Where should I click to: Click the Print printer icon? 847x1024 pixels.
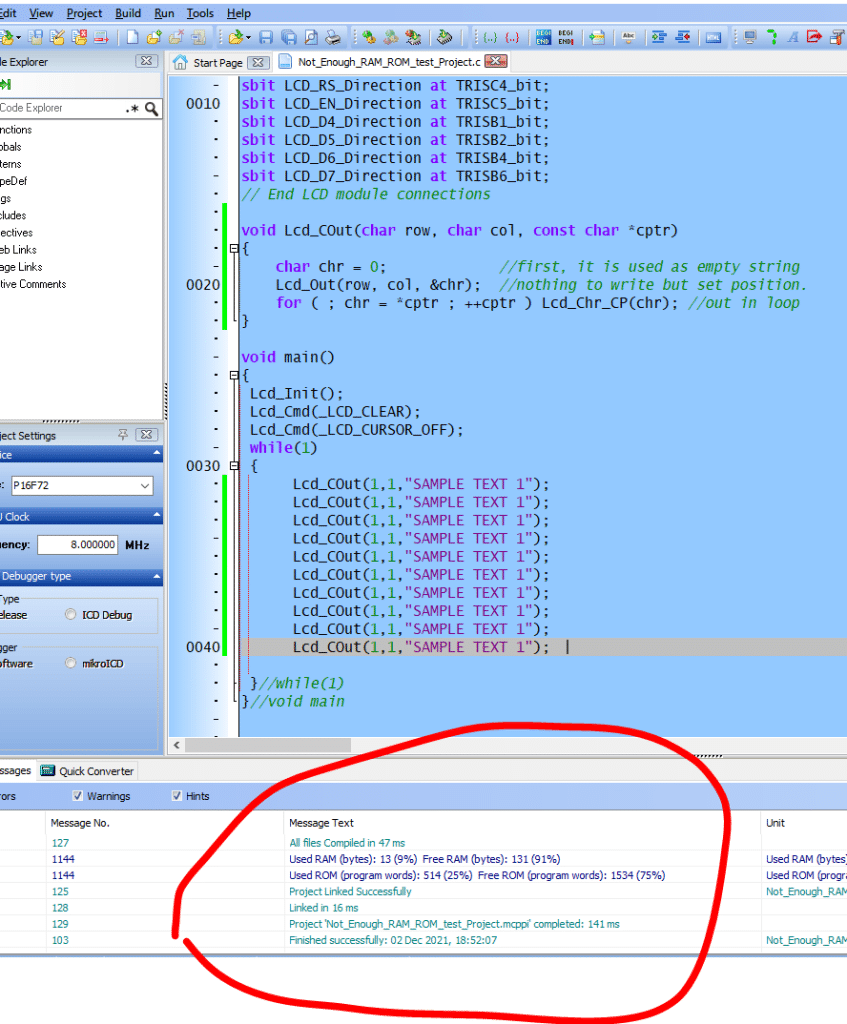click(x=332, y=37)
